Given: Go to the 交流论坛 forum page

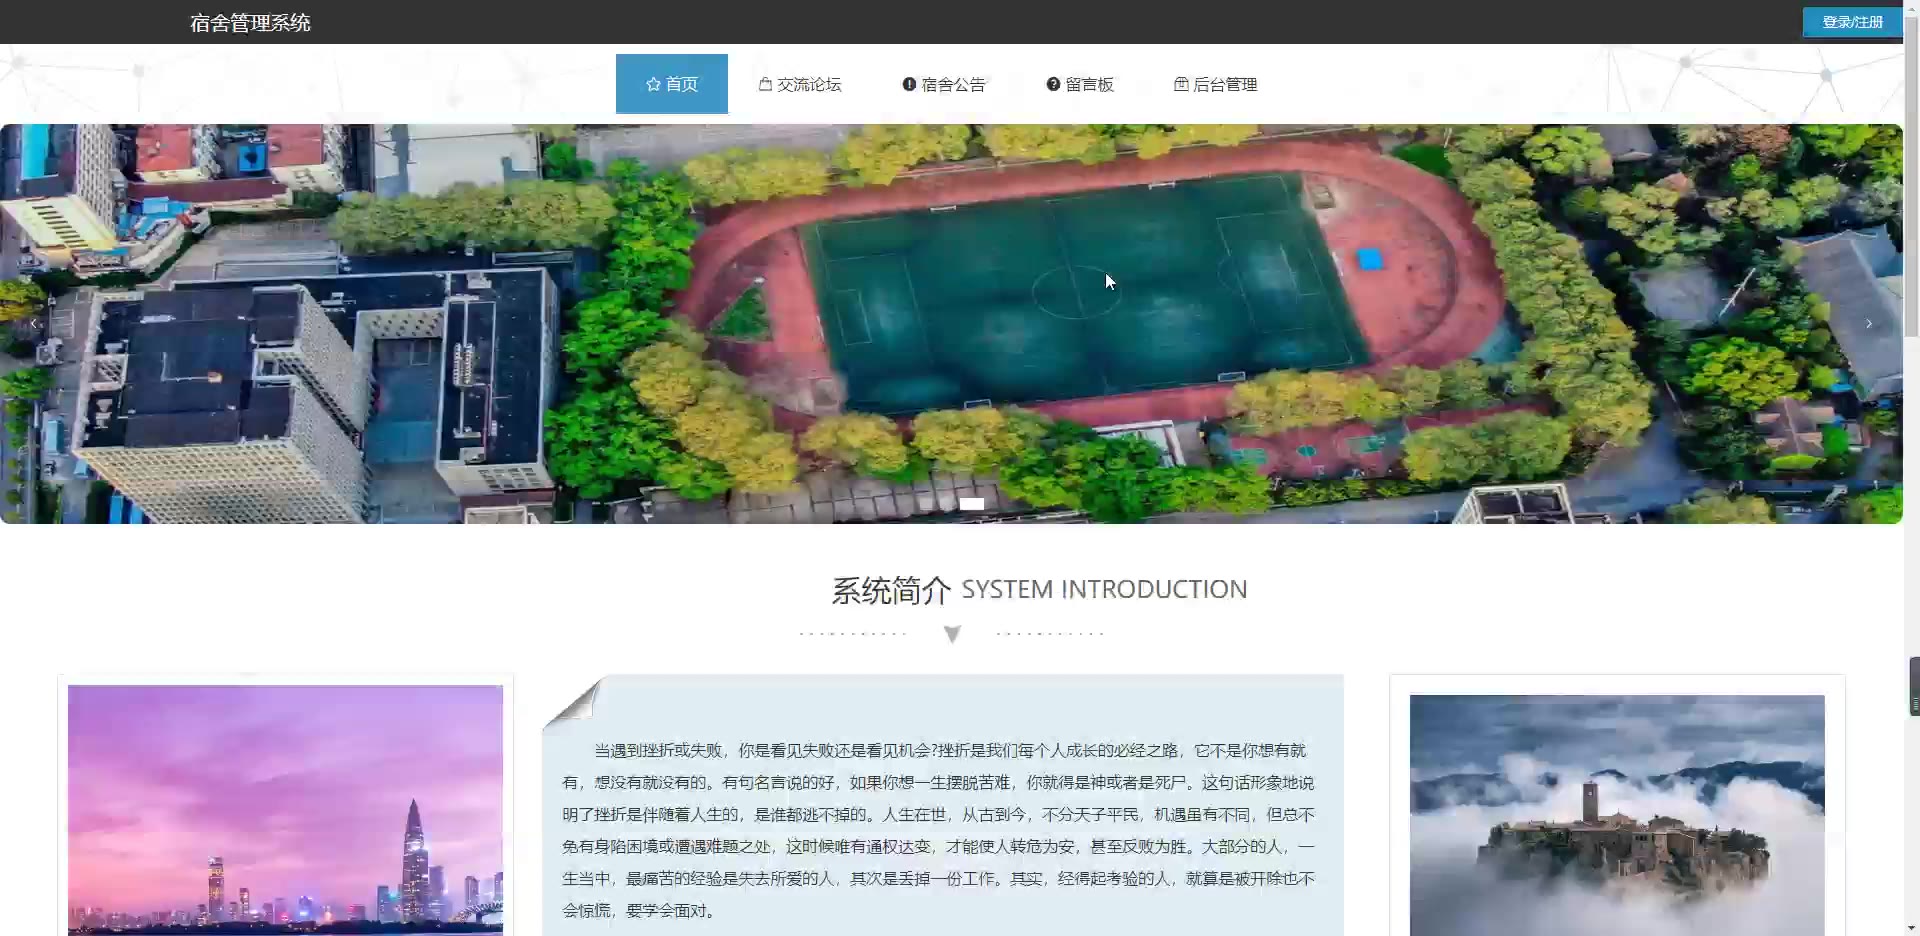Looking at the screenshot, I should pos(800,84).
